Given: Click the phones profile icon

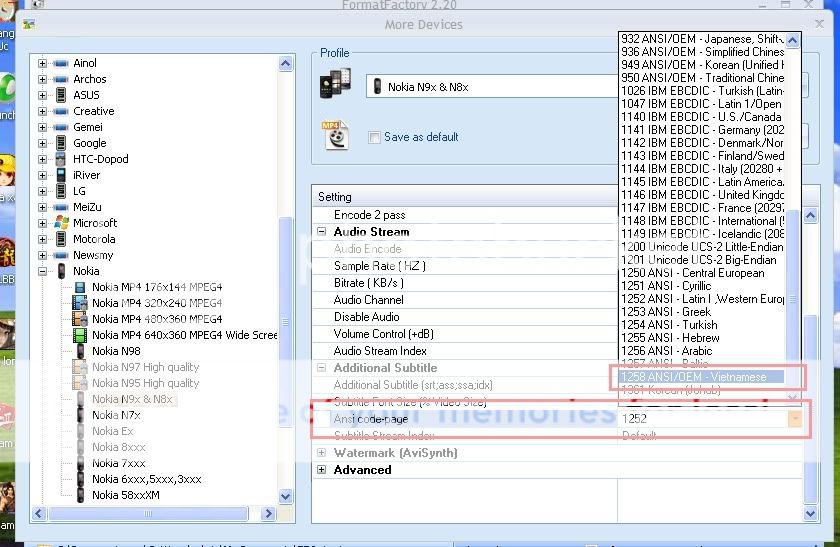Looking at the screenshot, I should 335,86.
